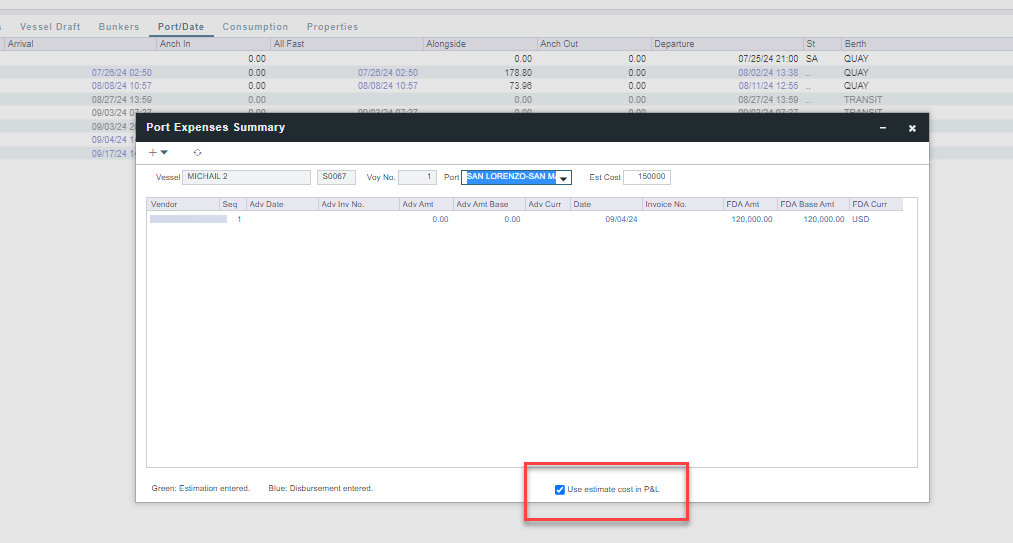
Task: Switch to the Consumption tab
Action: point(255,27)
